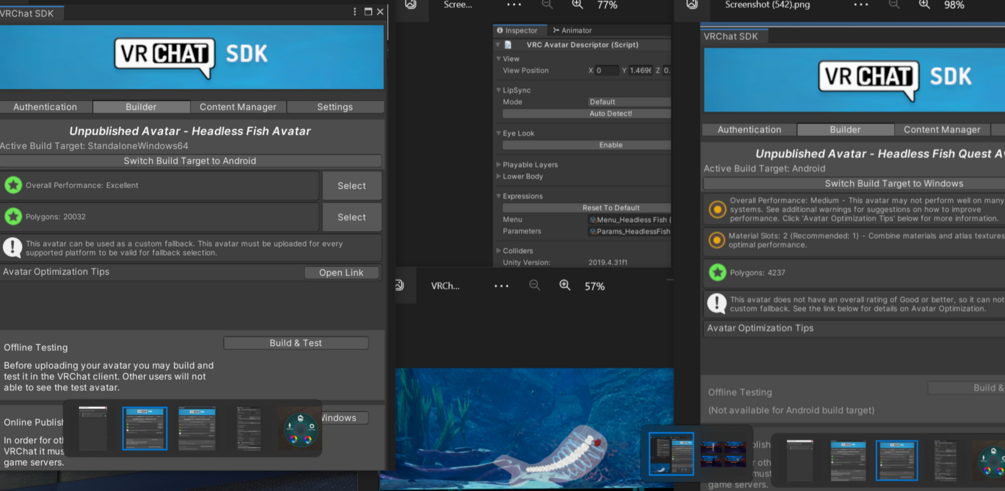Click green star beside Polygons: 20032
This screenshot has width=1005, height=491.
pyautogui.click(x=13, y=217)
